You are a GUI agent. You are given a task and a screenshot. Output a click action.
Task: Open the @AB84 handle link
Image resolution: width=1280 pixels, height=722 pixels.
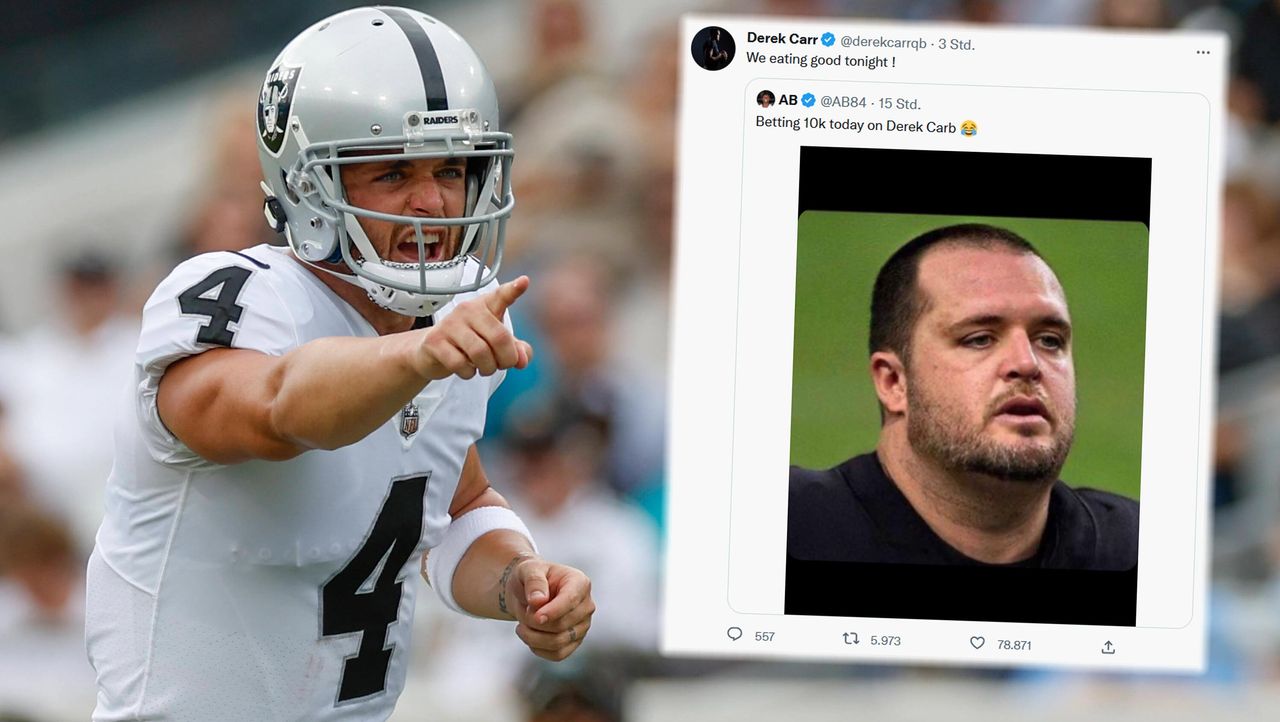[843, 102]
